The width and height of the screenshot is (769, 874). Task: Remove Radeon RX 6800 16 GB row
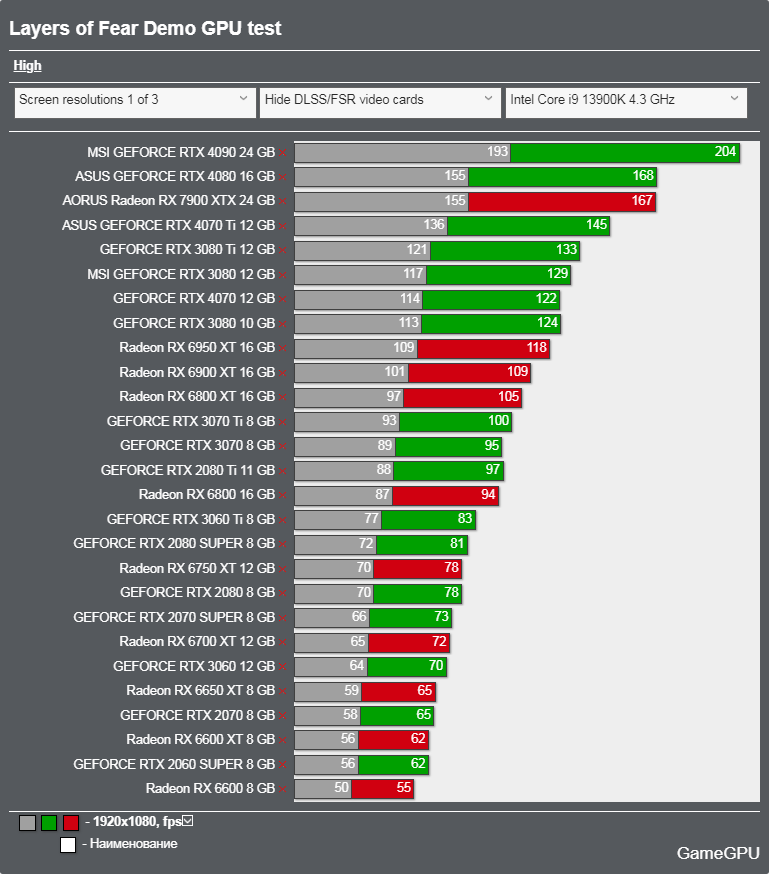coord(283,496)
